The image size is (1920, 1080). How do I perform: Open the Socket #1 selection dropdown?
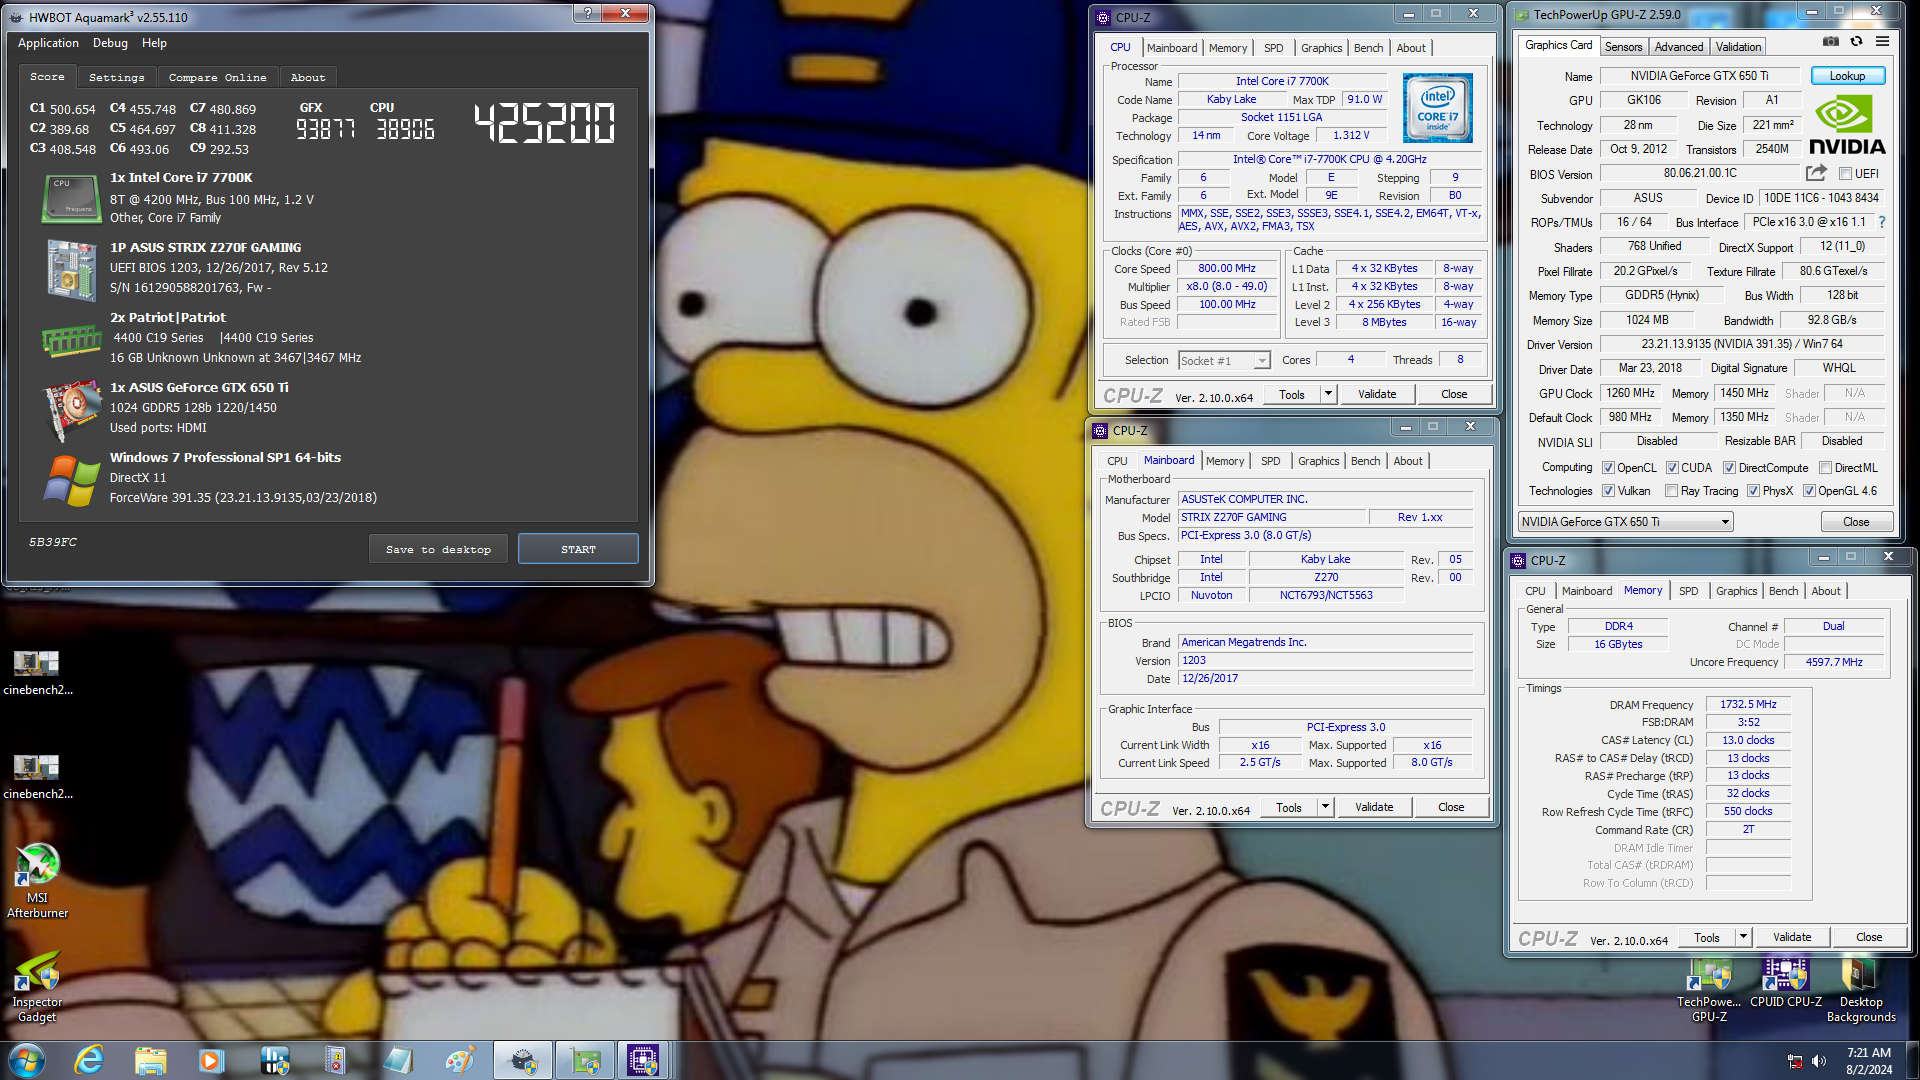[1224, 360]
